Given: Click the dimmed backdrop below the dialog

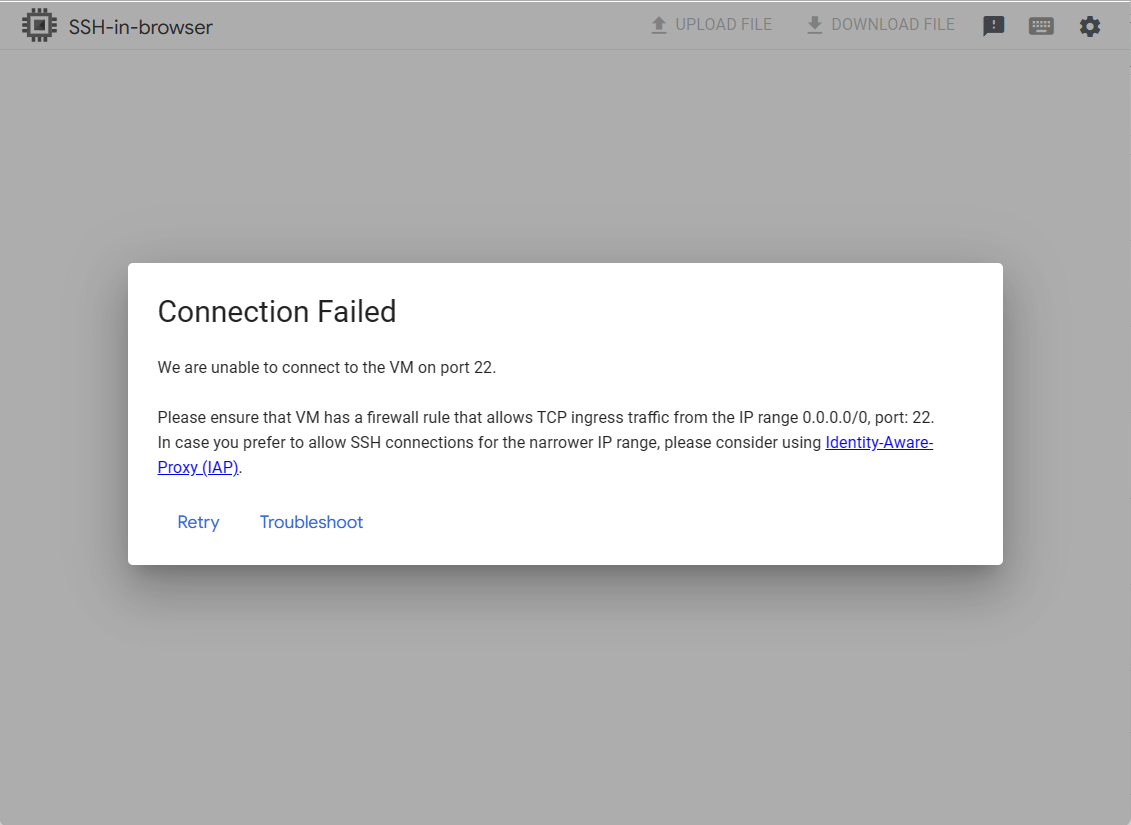Looking at the screenshot, I should coord(565,700).
